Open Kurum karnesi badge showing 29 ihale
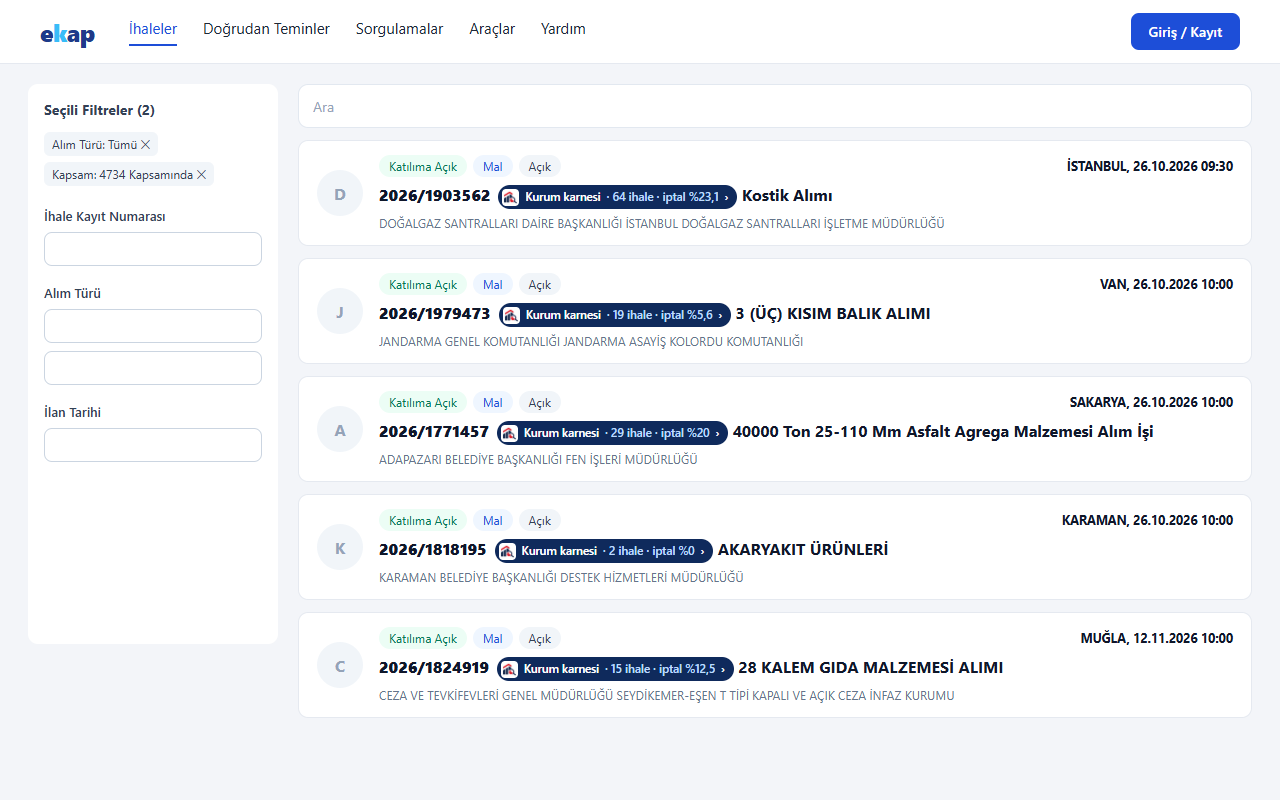The width and height of the screenshot is (1280, 800). pyautogui.click(x=612, y=433)
